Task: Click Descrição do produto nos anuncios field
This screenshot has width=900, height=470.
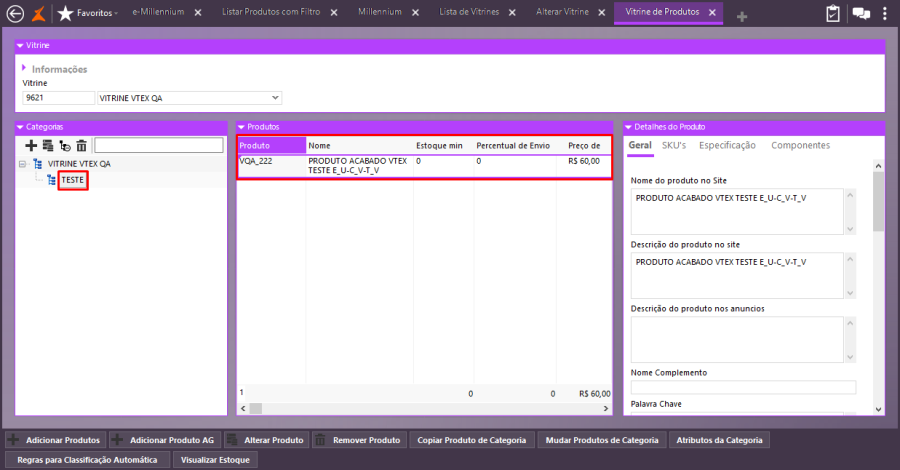Action: pos(738,340)
